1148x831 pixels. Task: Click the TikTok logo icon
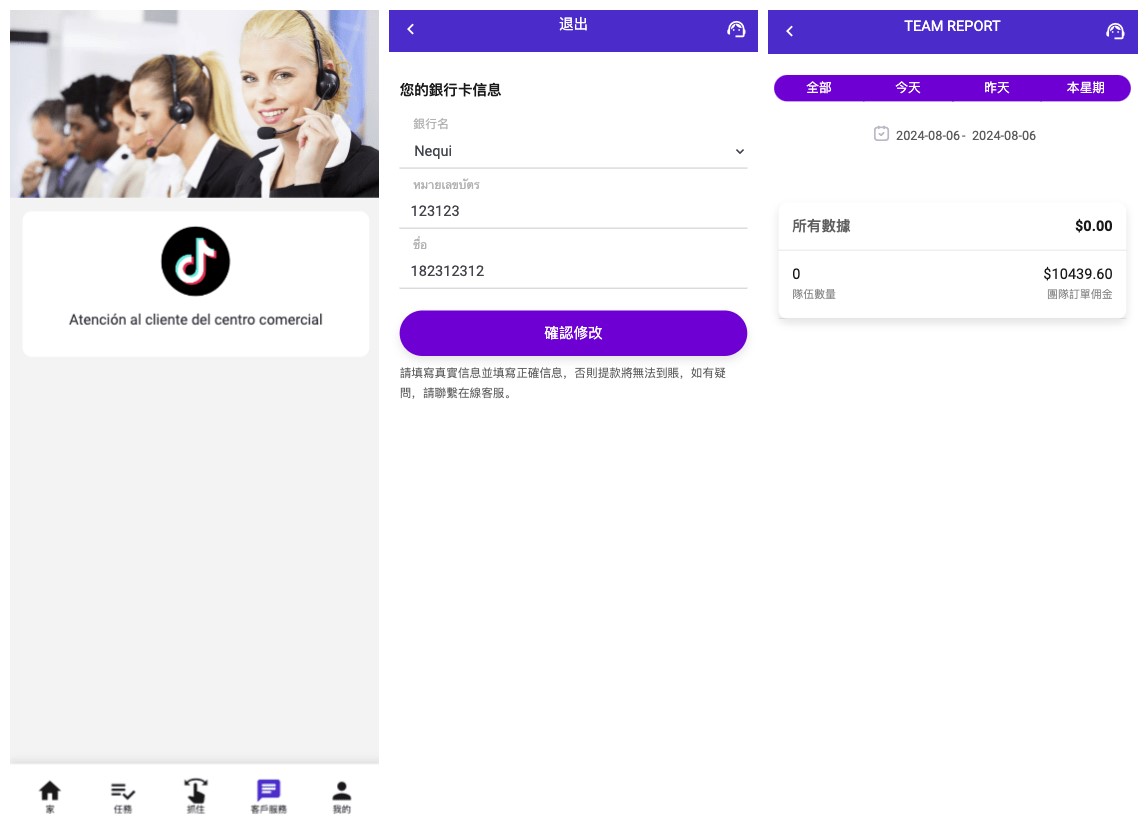[x=196, y=262]
